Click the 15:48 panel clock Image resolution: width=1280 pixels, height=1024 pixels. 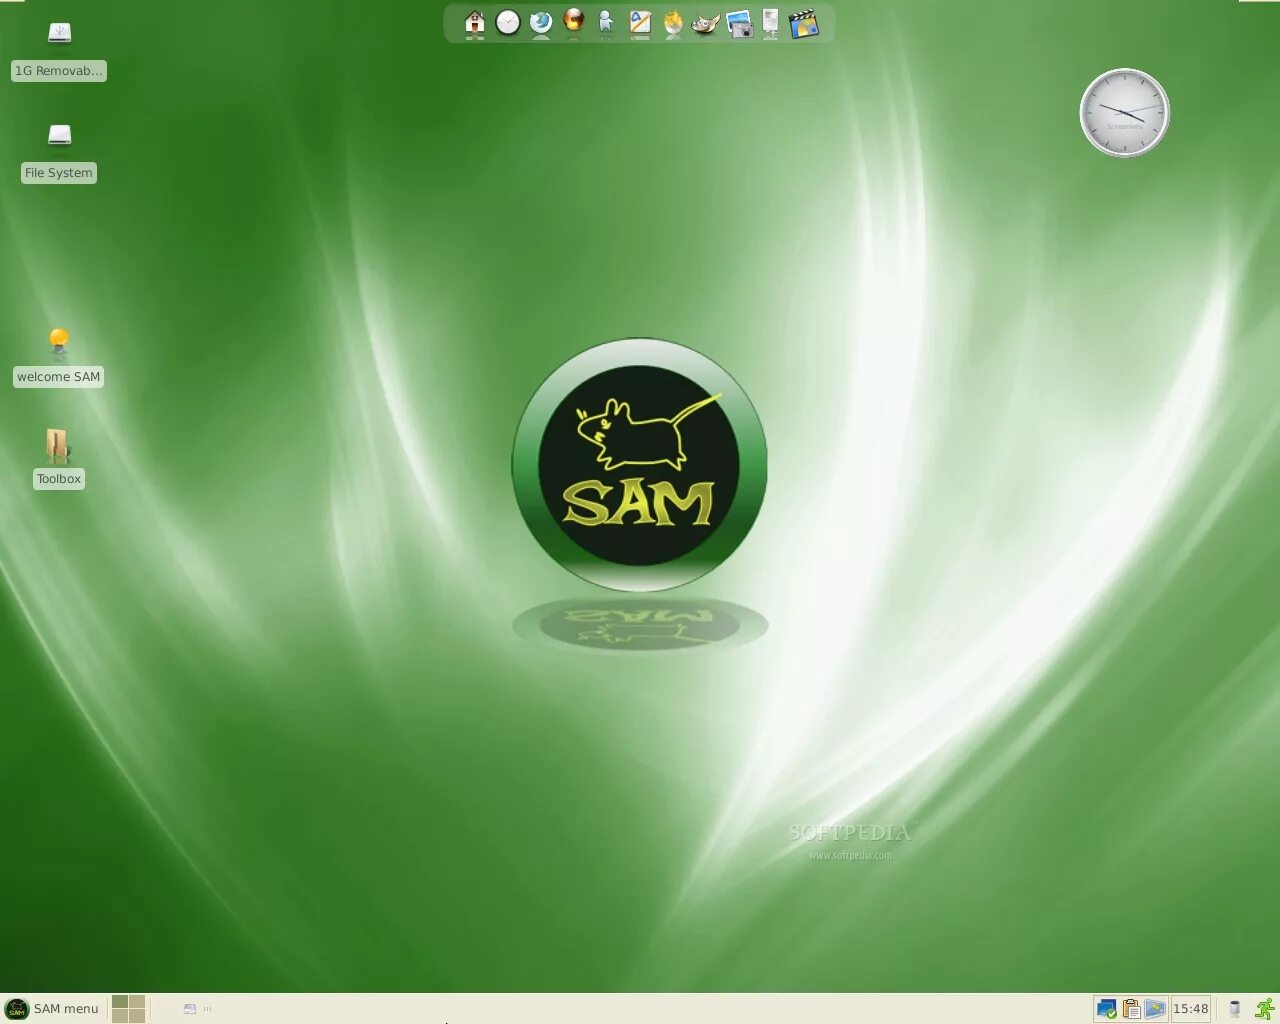[x=1191, y=1009]
